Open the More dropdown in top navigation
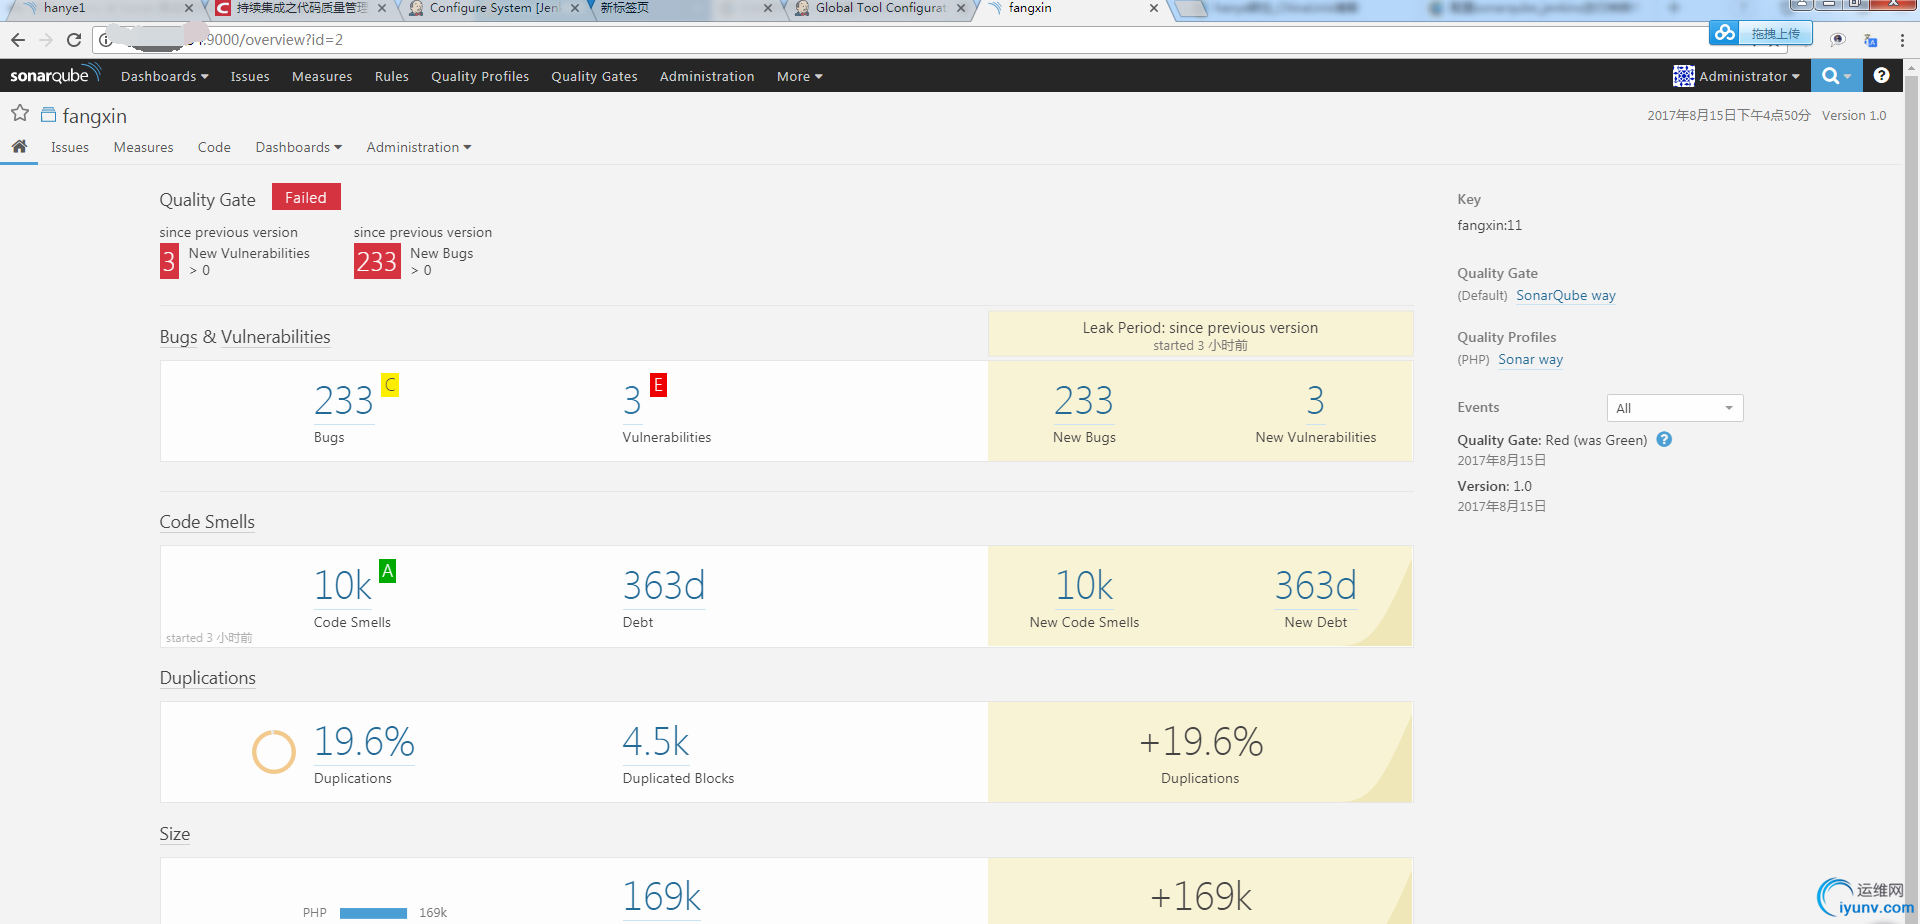 point(799,76)
